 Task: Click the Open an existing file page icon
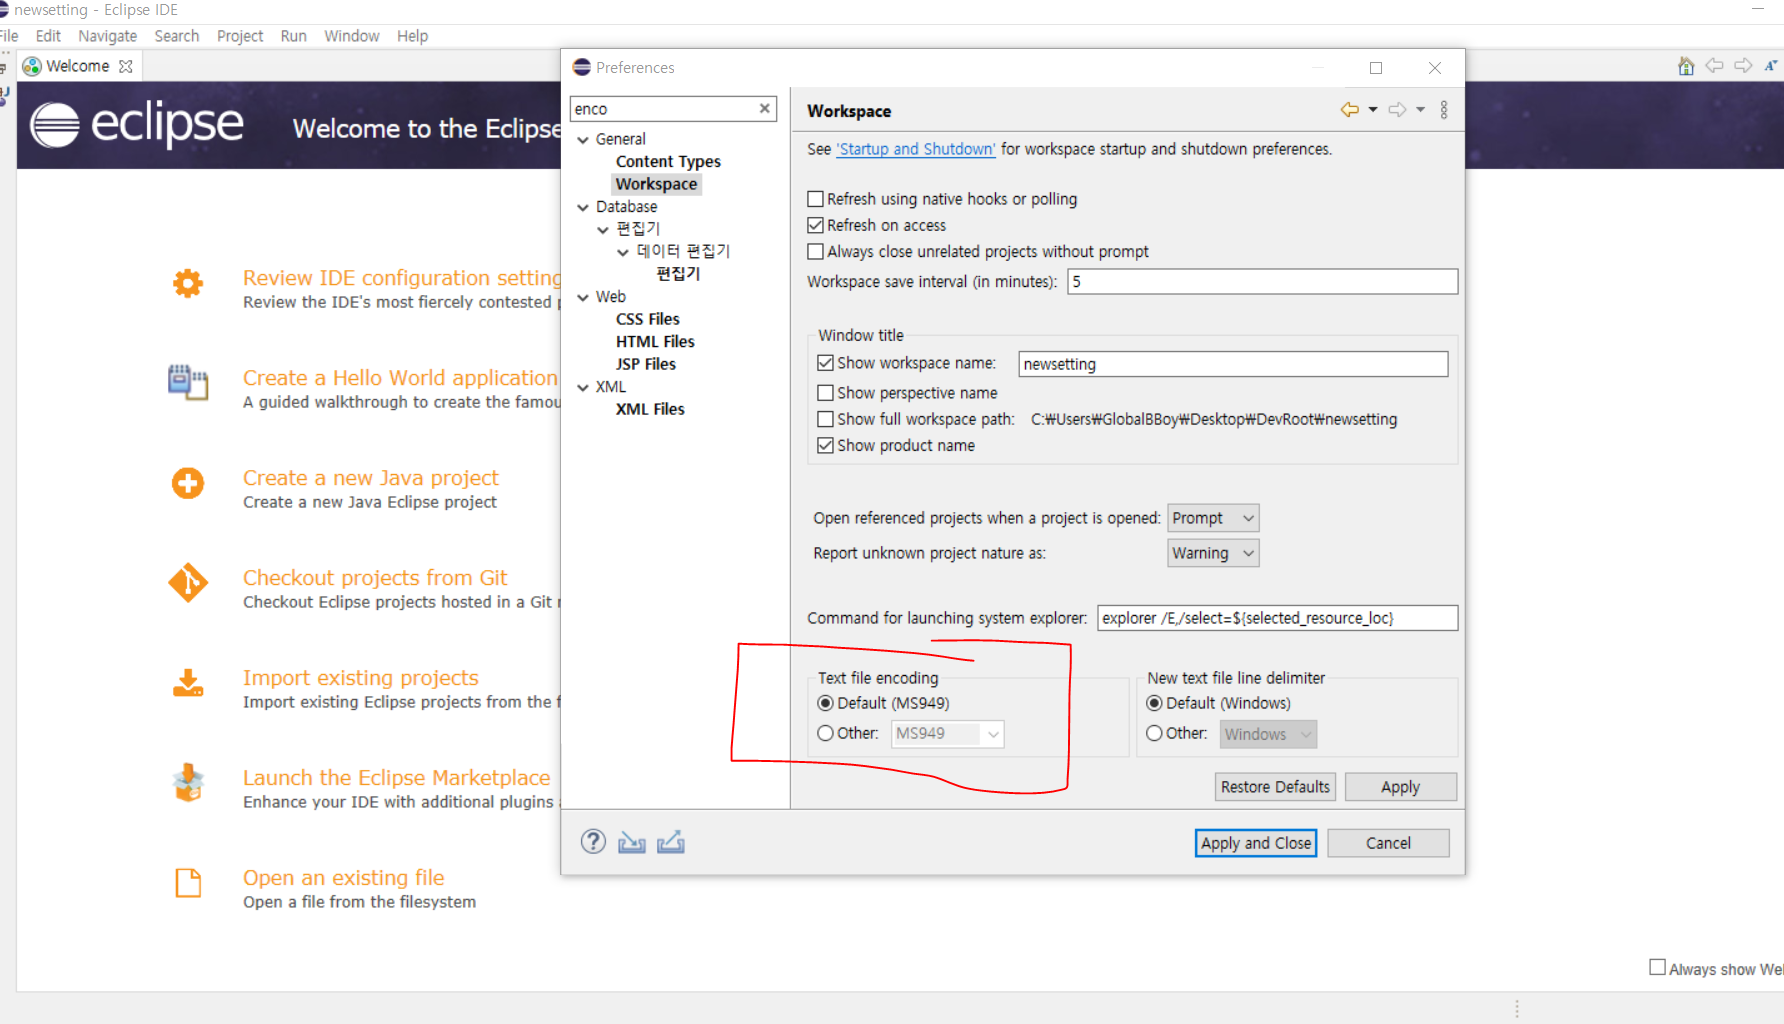coord(188,883)
